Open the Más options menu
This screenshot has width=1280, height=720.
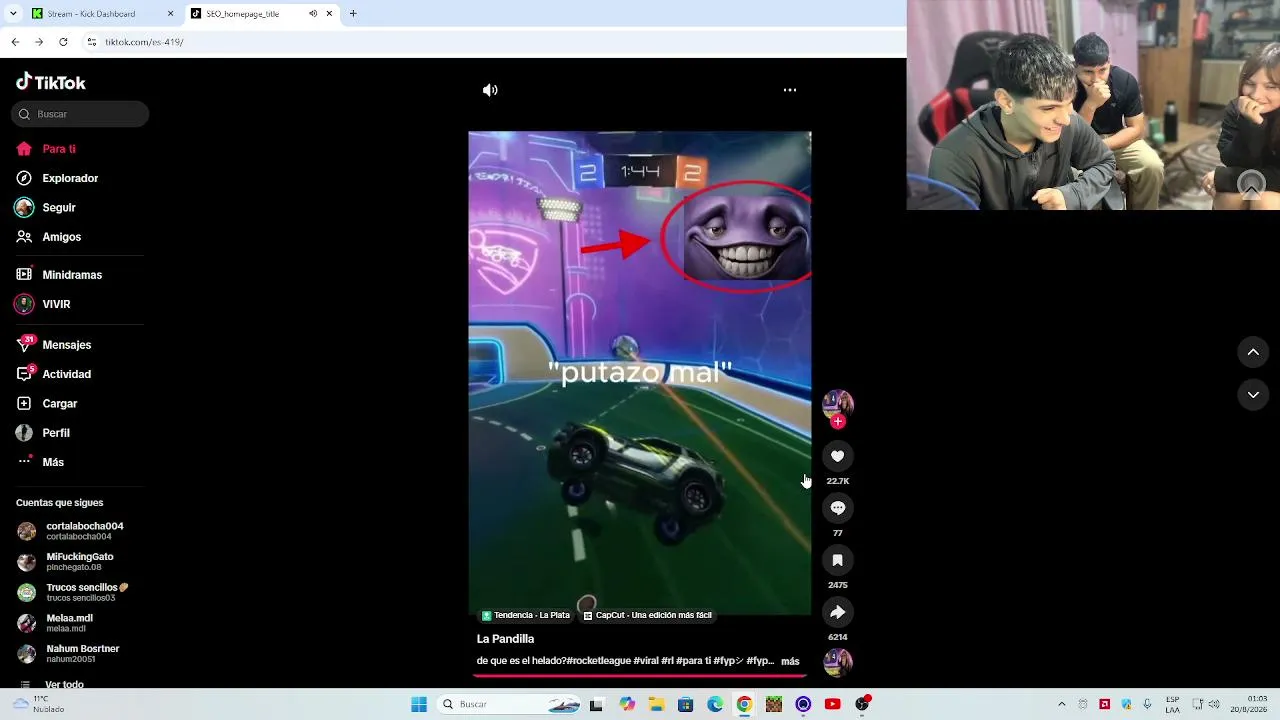tap(40, 462)
